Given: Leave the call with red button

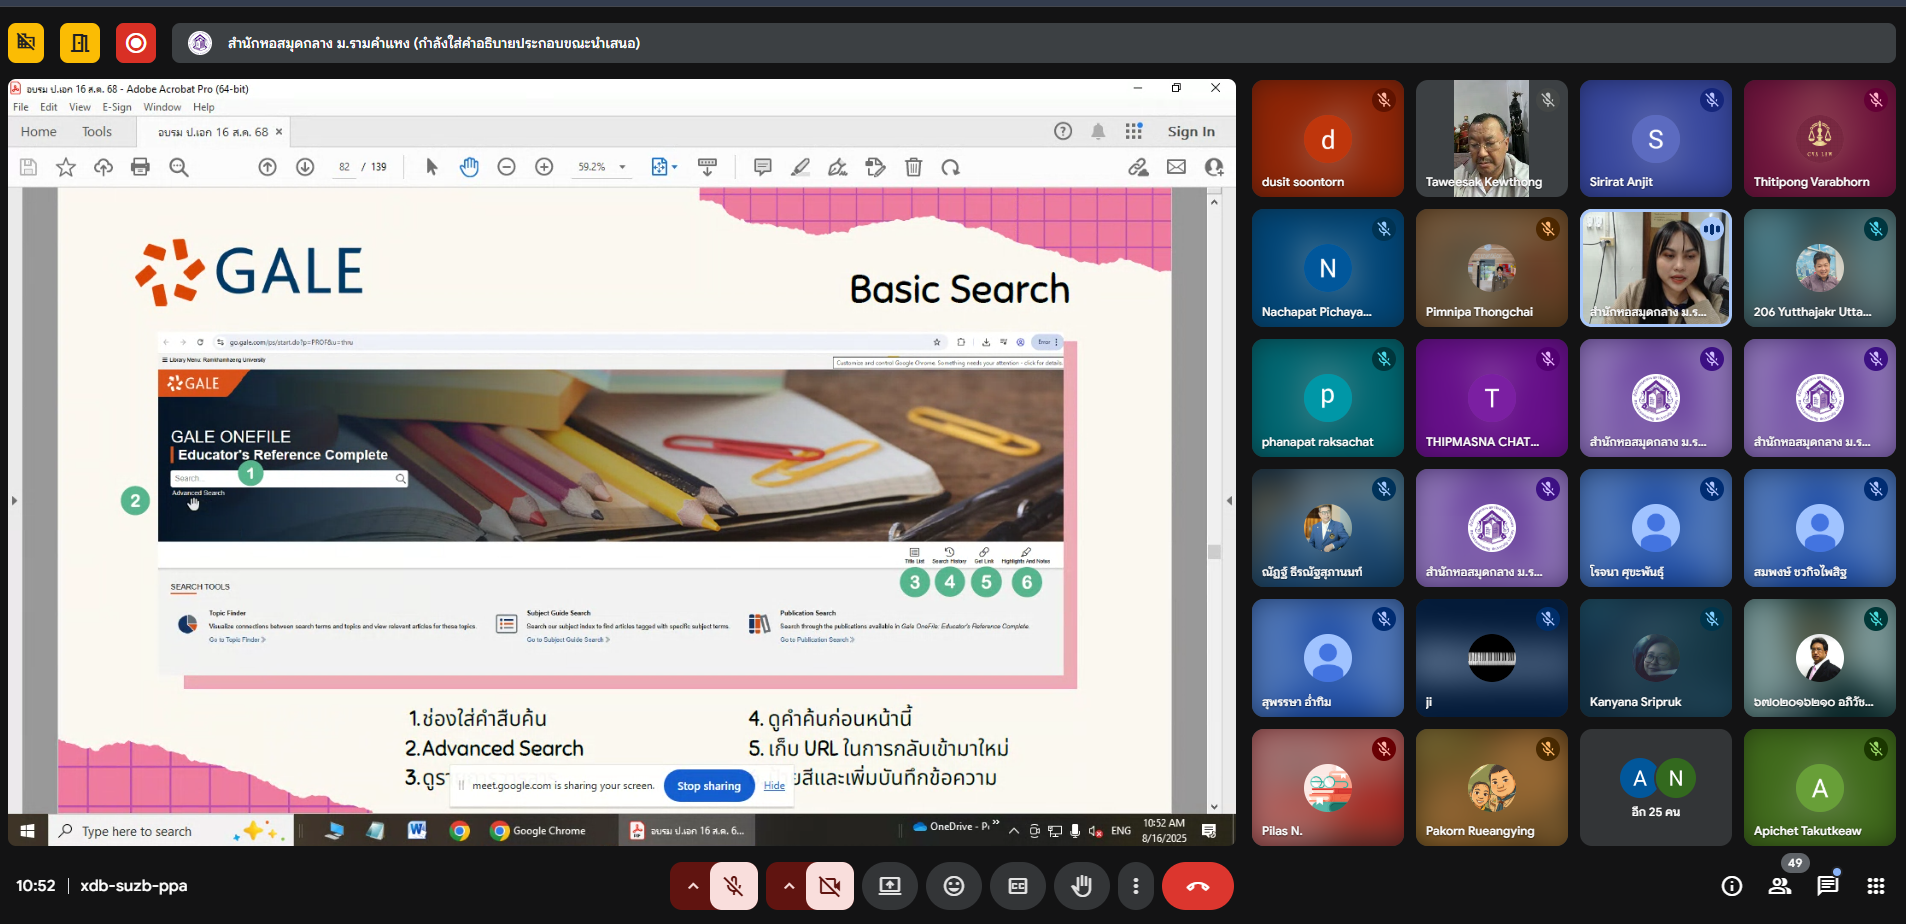Looking at the screenshot, I should [x=1198, y=886].
